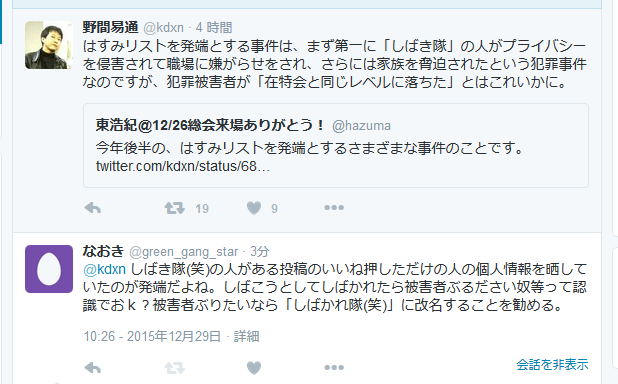618x384 pixels.
Task: Open more options on なおき's tweet
Action: click(x=334, y=367)
